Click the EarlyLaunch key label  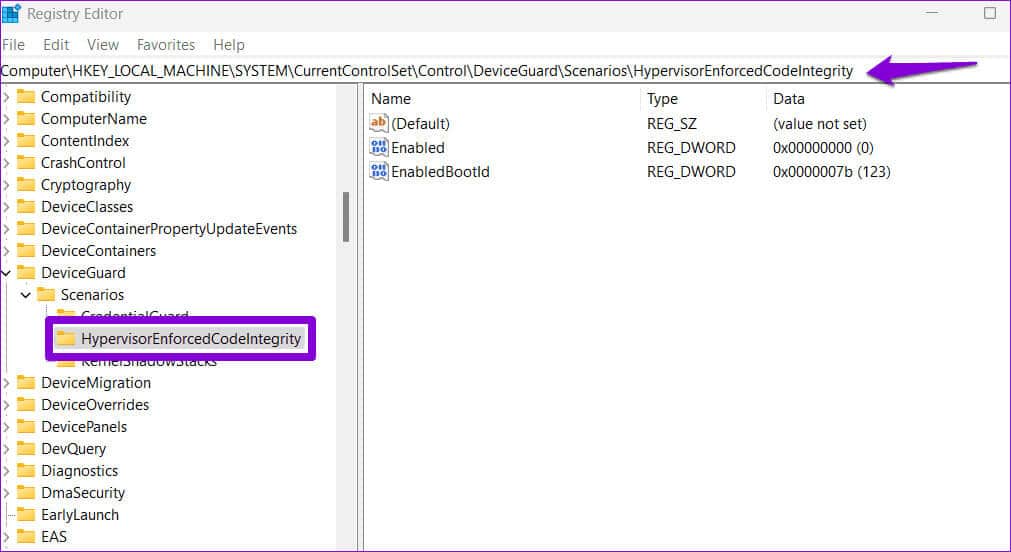(x=80, y=515)
